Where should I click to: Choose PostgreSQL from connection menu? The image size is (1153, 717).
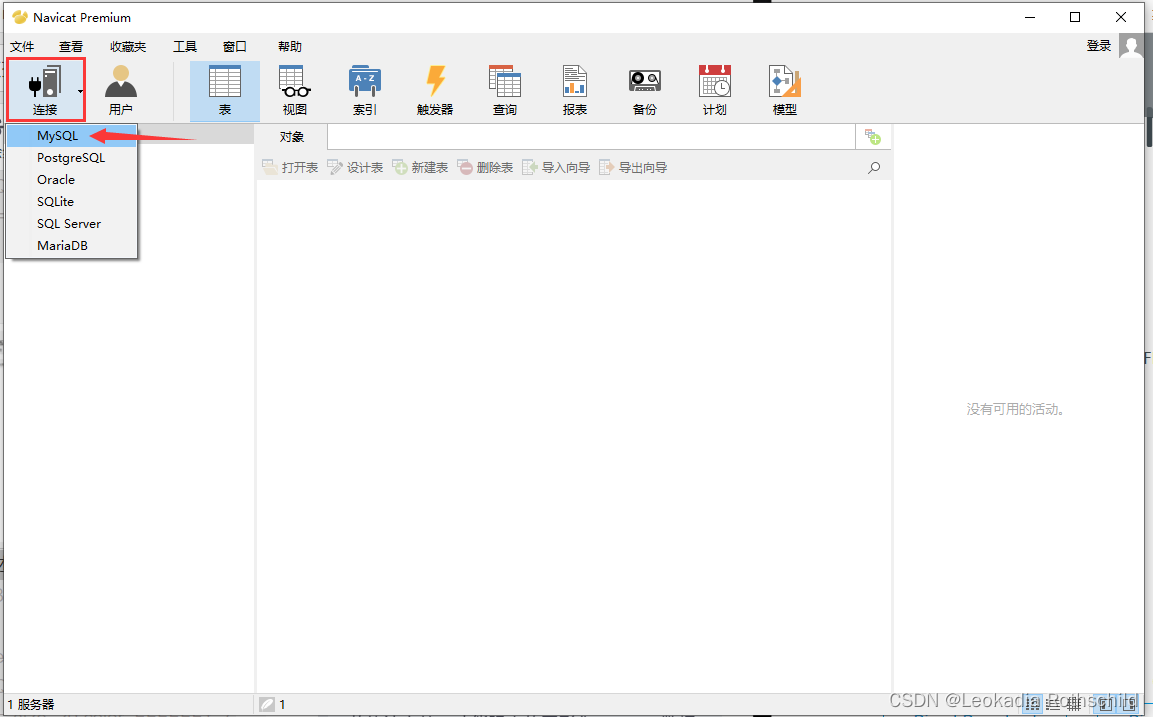tap(71, 158)
